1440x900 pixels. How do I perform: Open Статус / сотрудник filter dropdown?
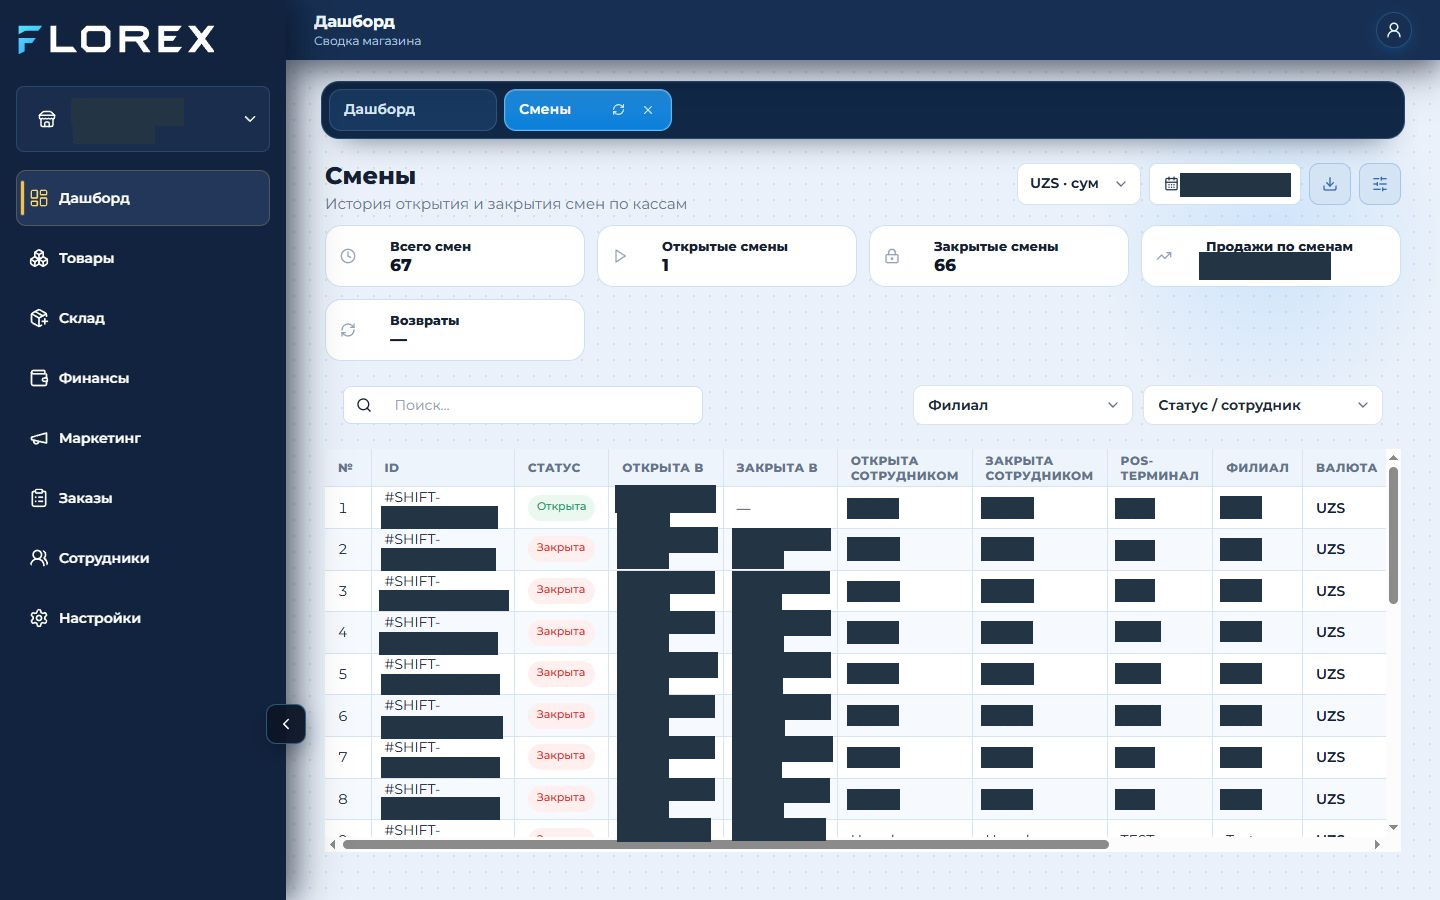click(1262, 405)
